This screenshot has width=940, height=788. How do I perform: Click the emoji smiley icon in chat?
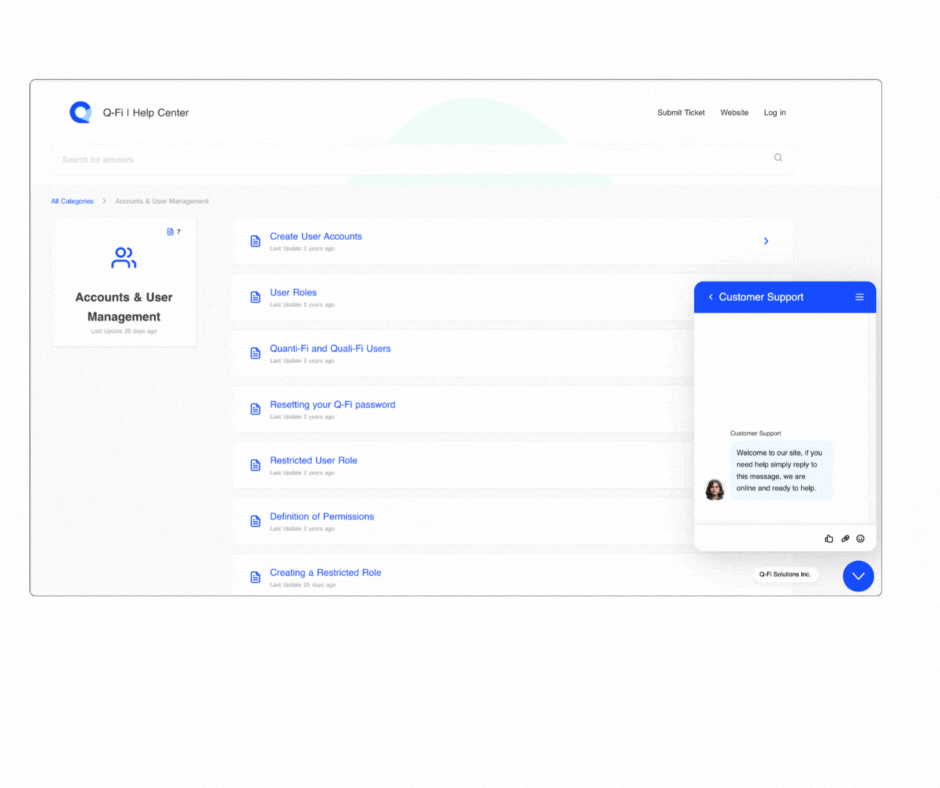click(x=860, y=539)
